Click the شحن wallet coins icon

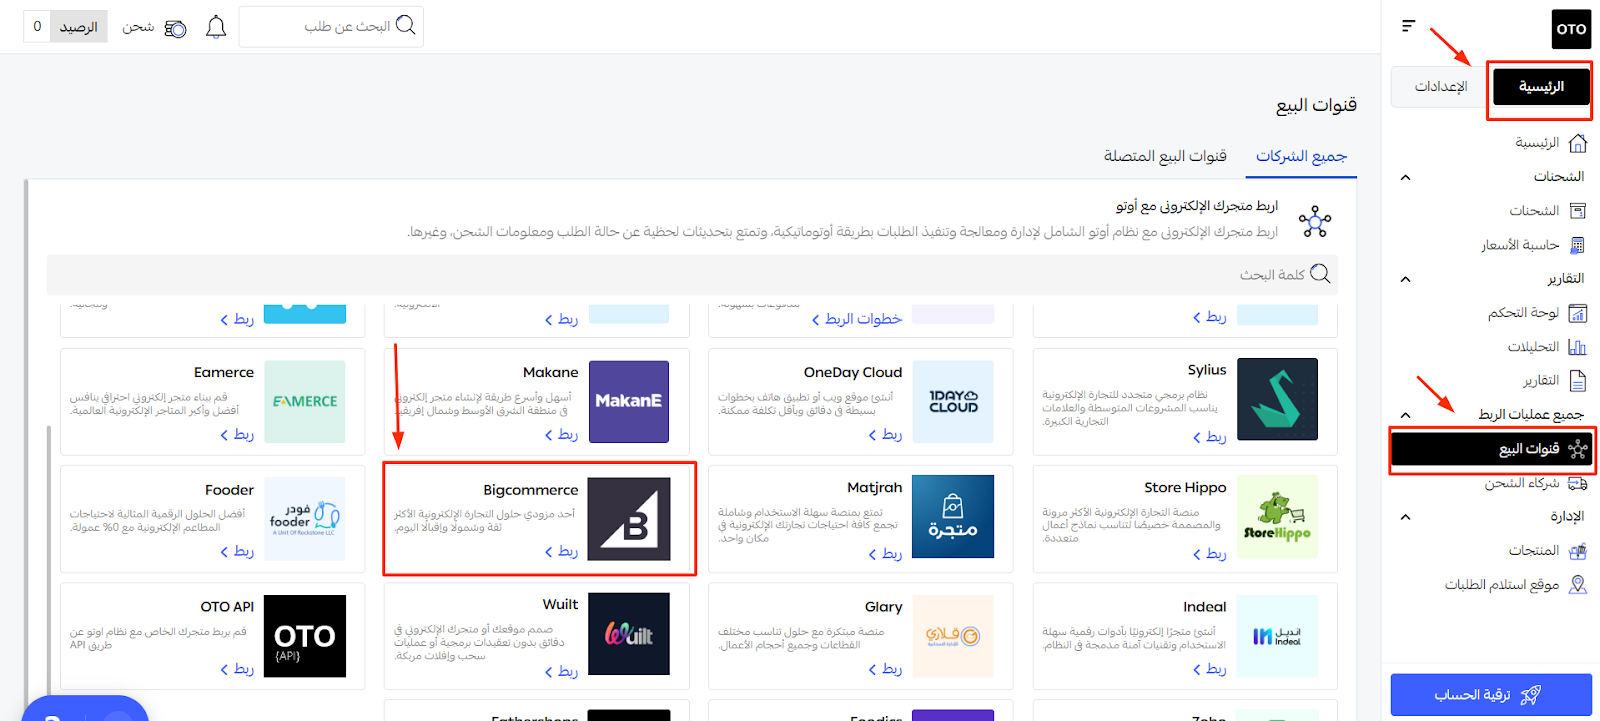tap(175, 28)
